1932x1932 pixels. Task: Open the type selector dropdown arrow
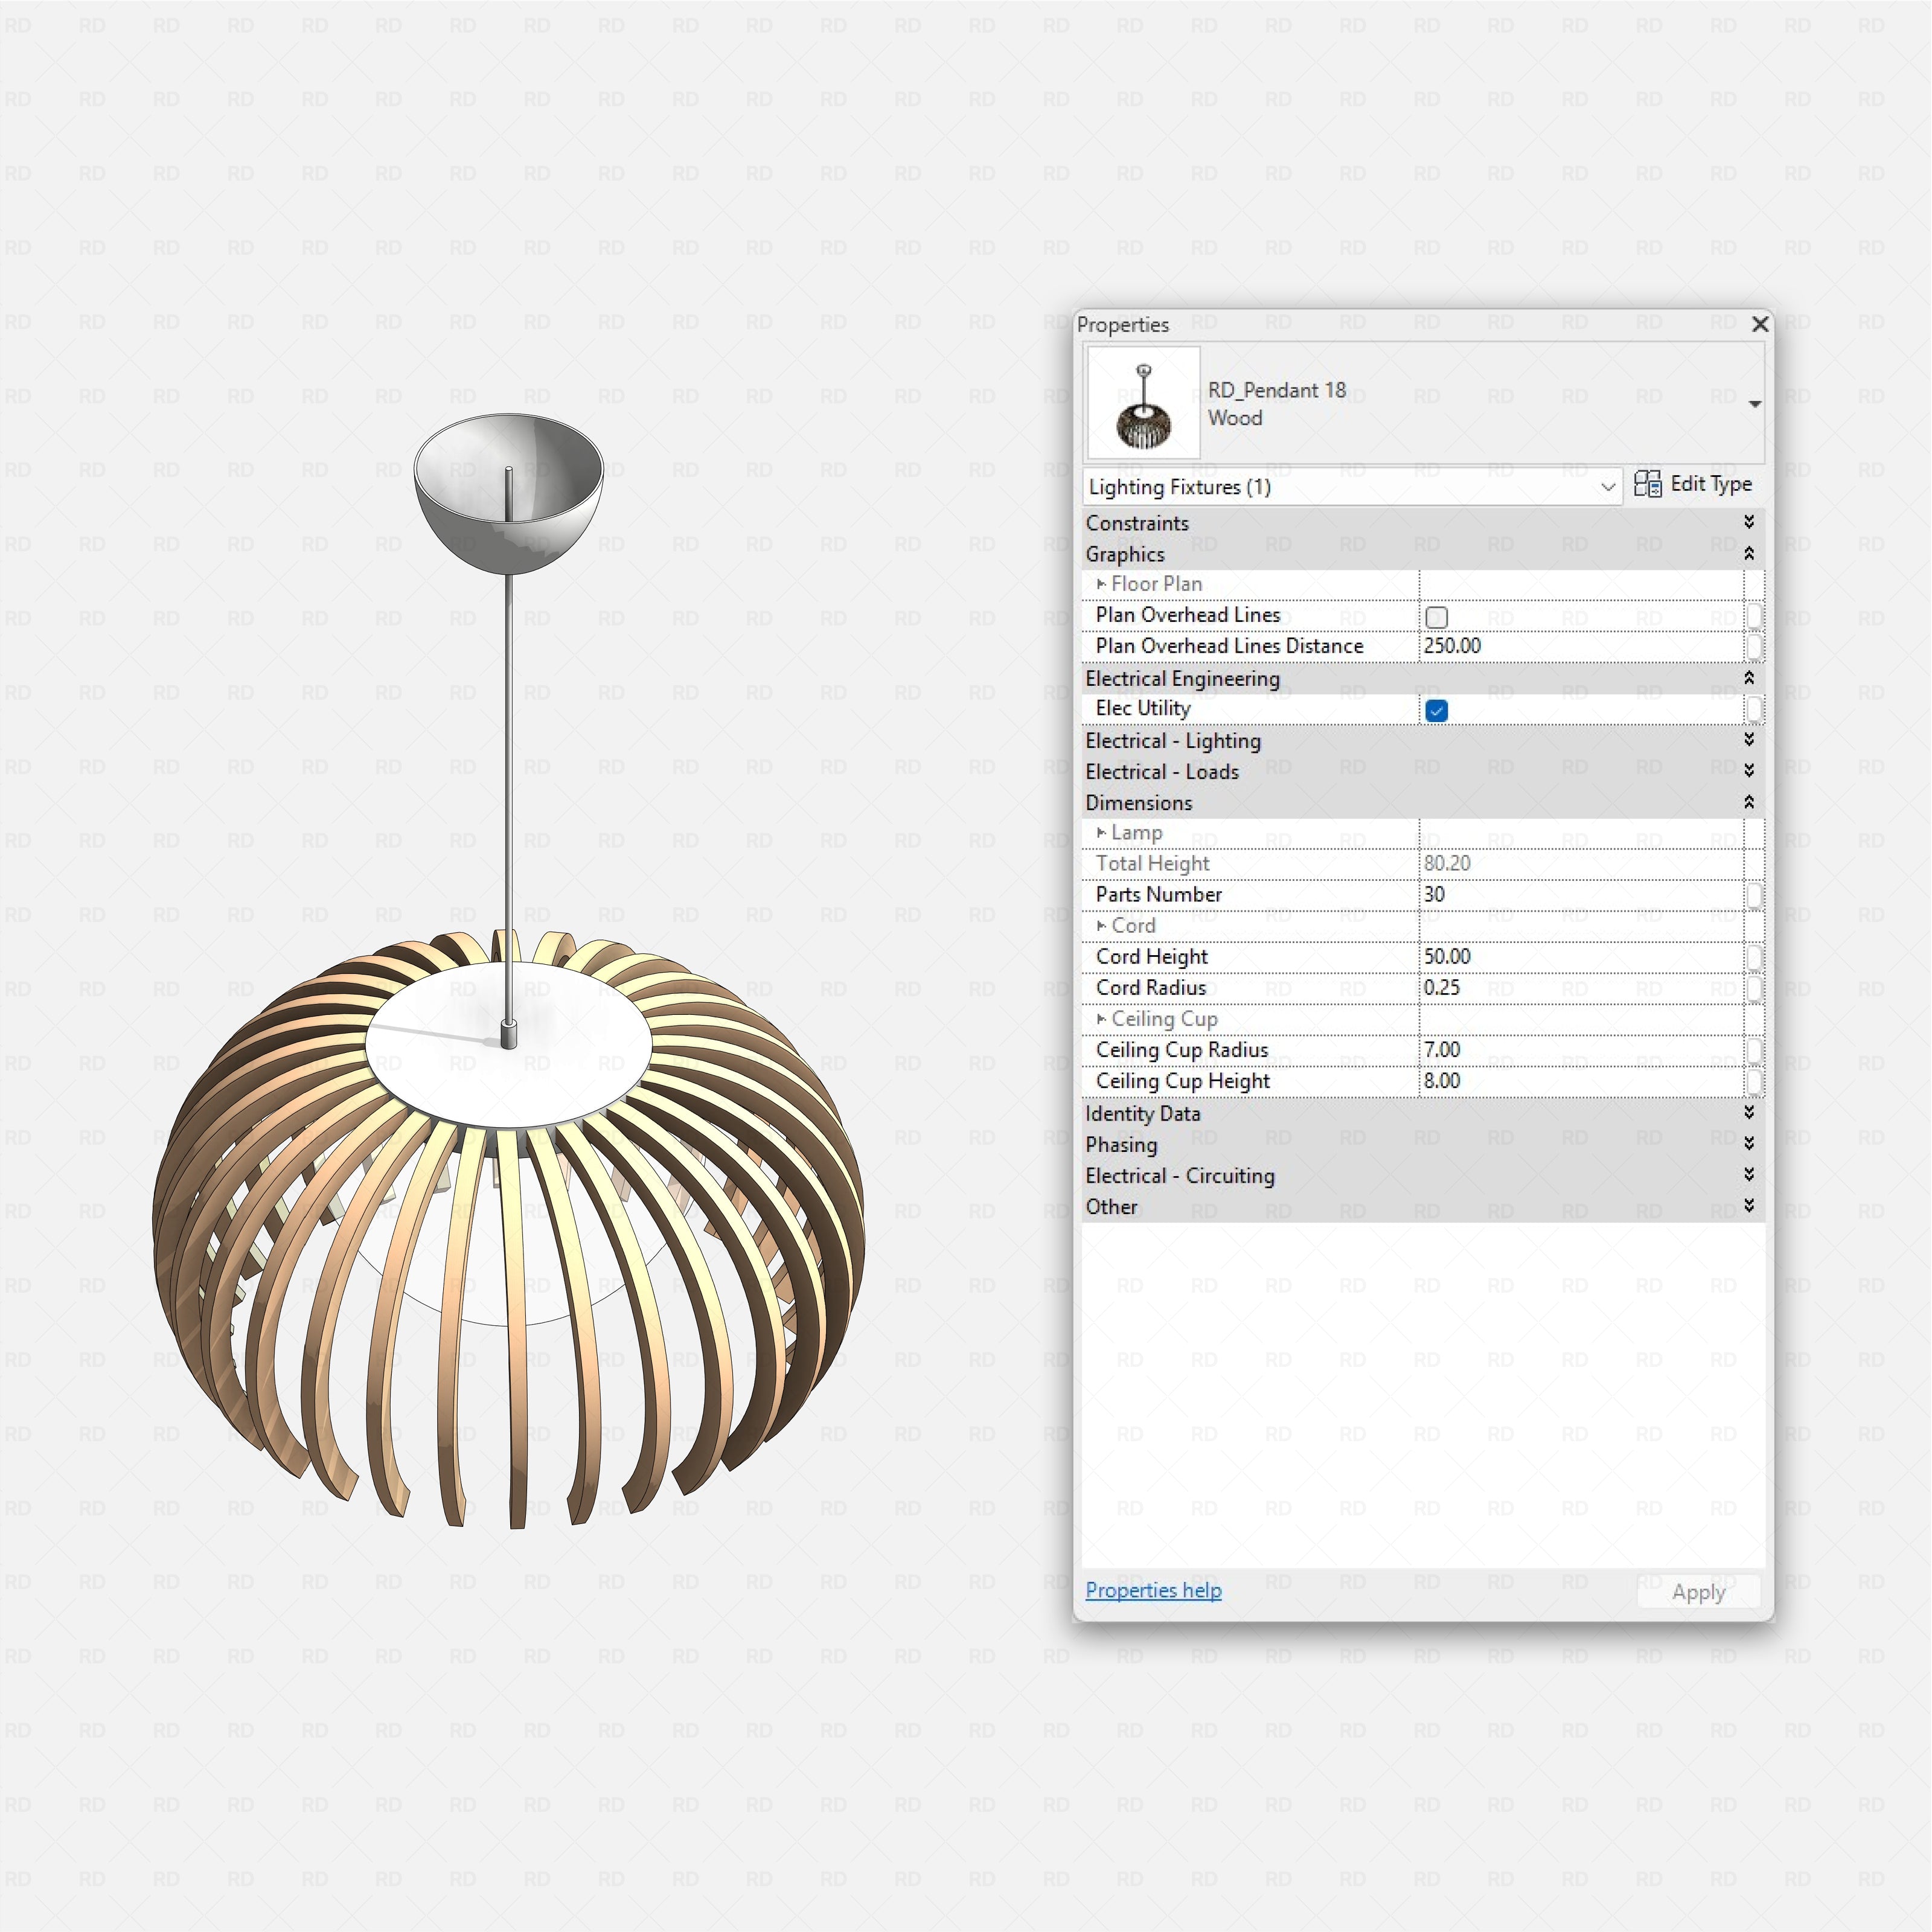click(1754, 404)
